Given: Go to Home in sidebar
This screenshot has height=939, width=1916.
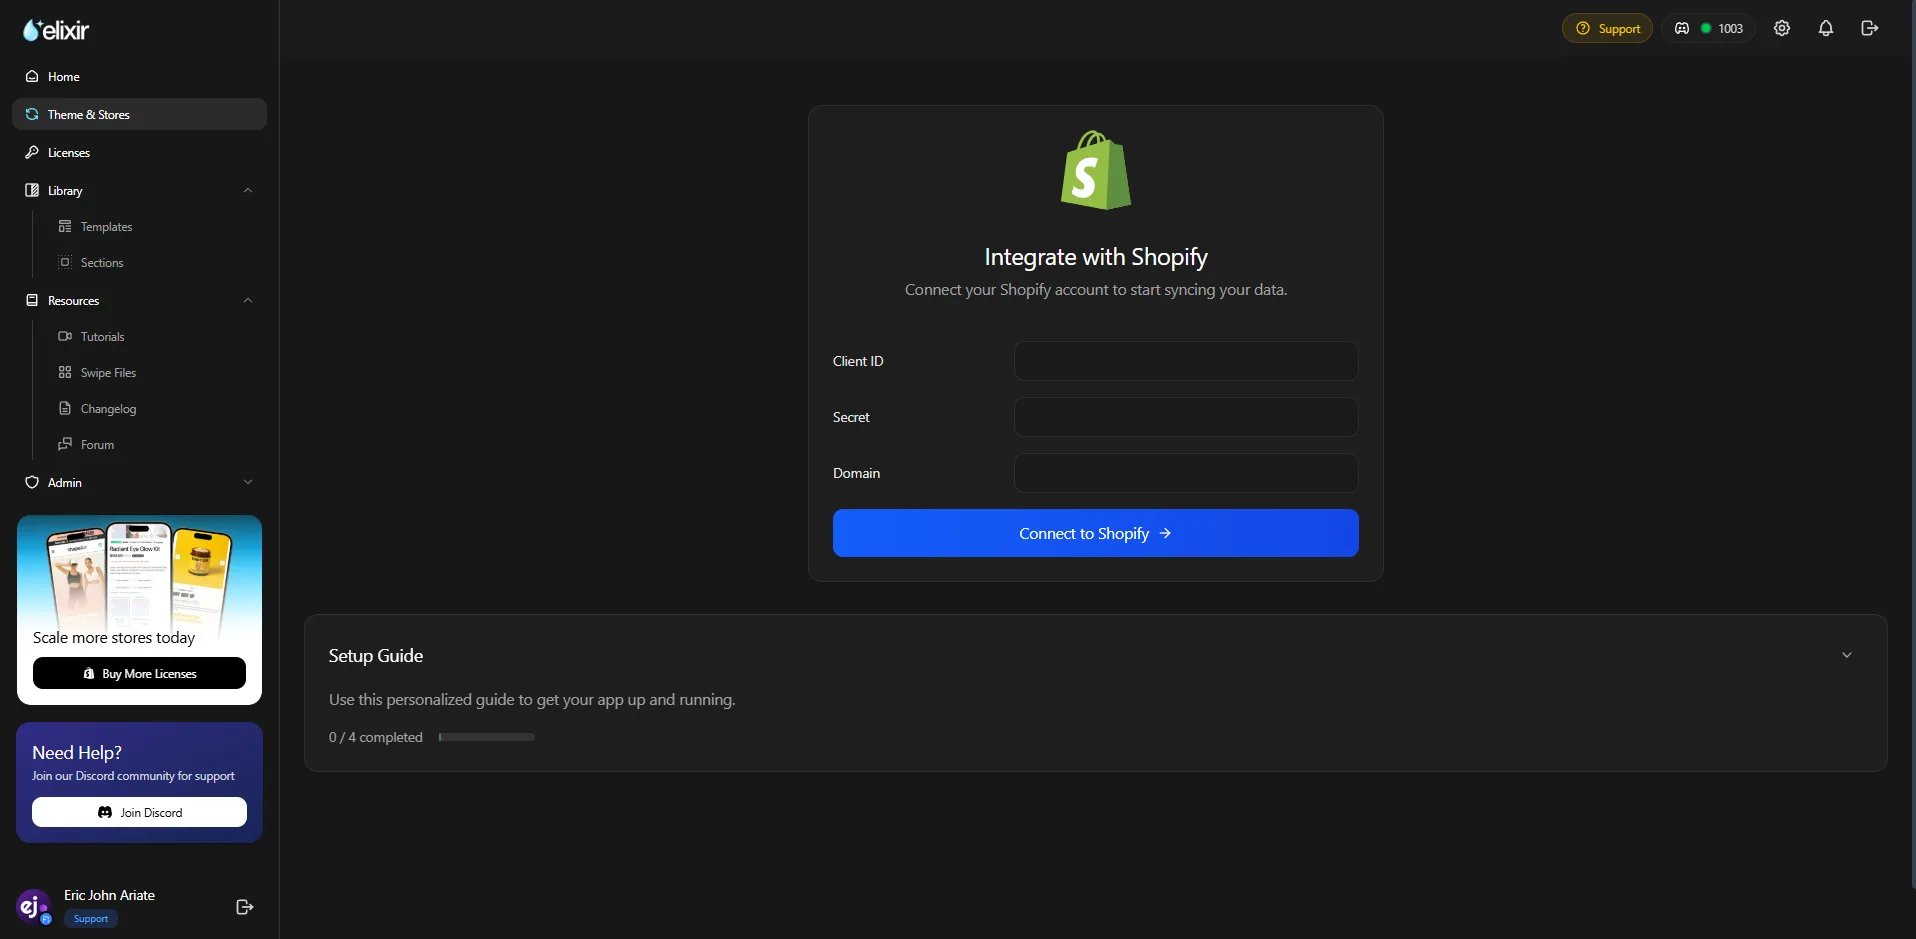Looking at the screenshot, I should click(139, 76).
